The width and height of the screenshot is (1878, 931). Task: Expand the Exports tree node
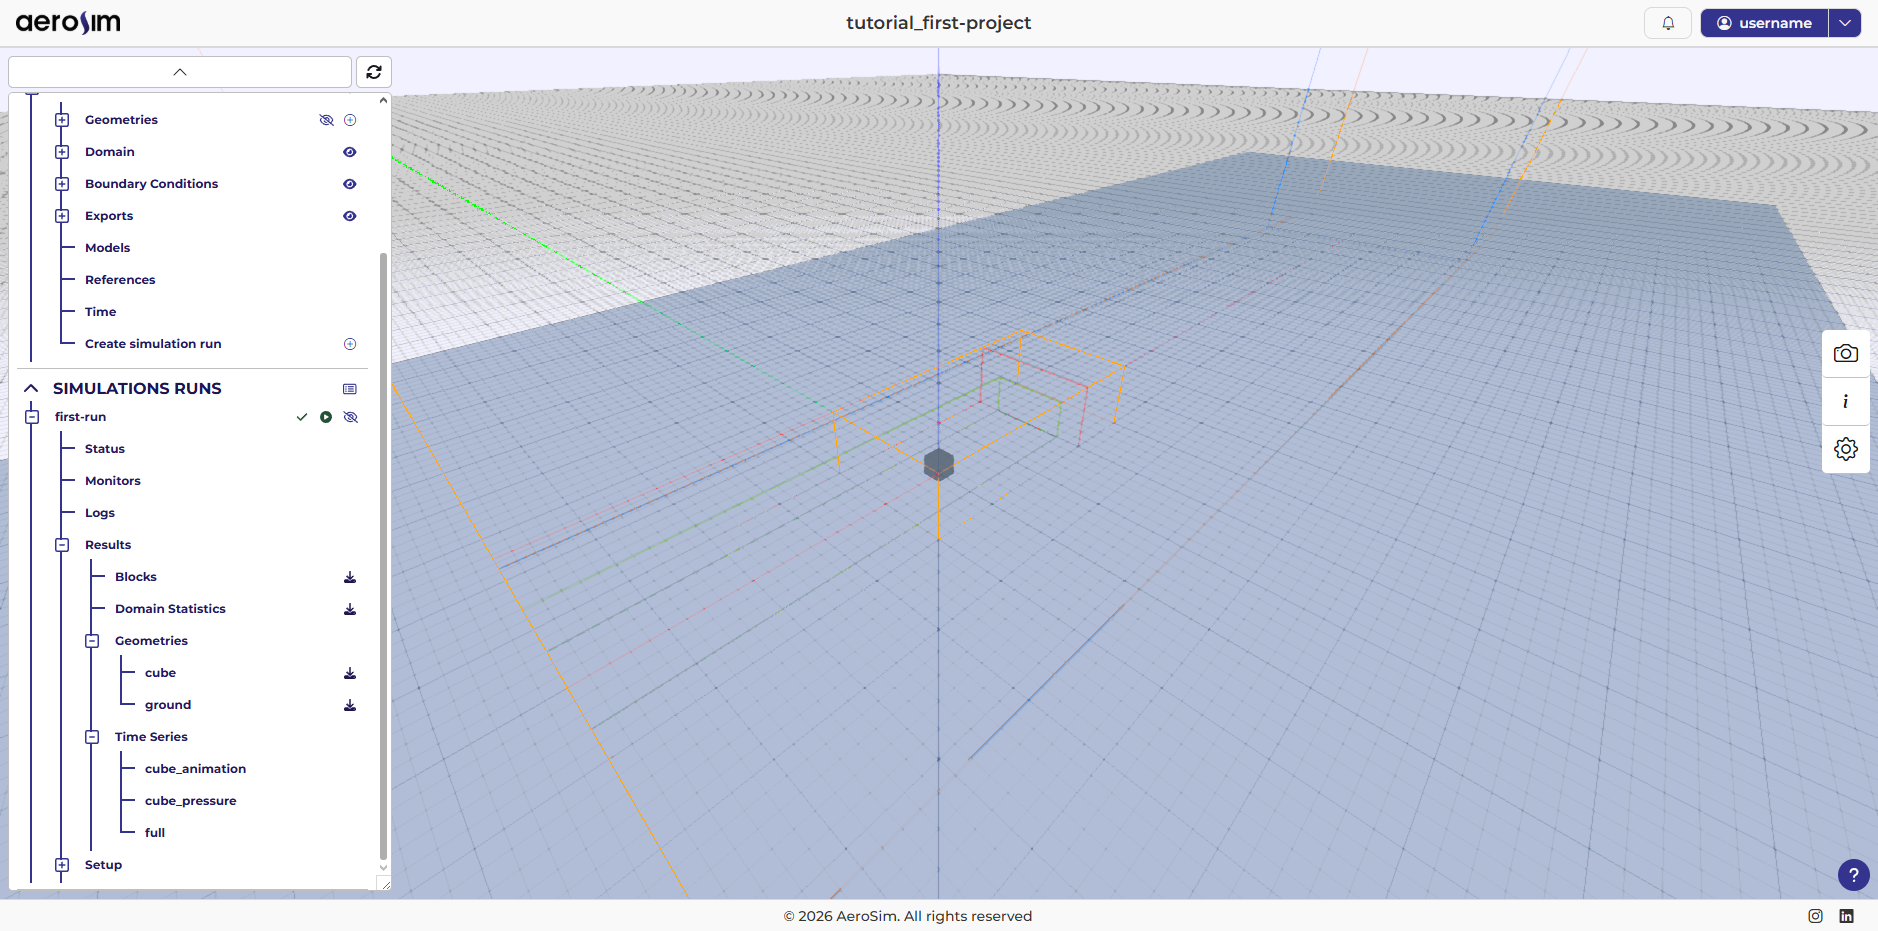[62, 216]
